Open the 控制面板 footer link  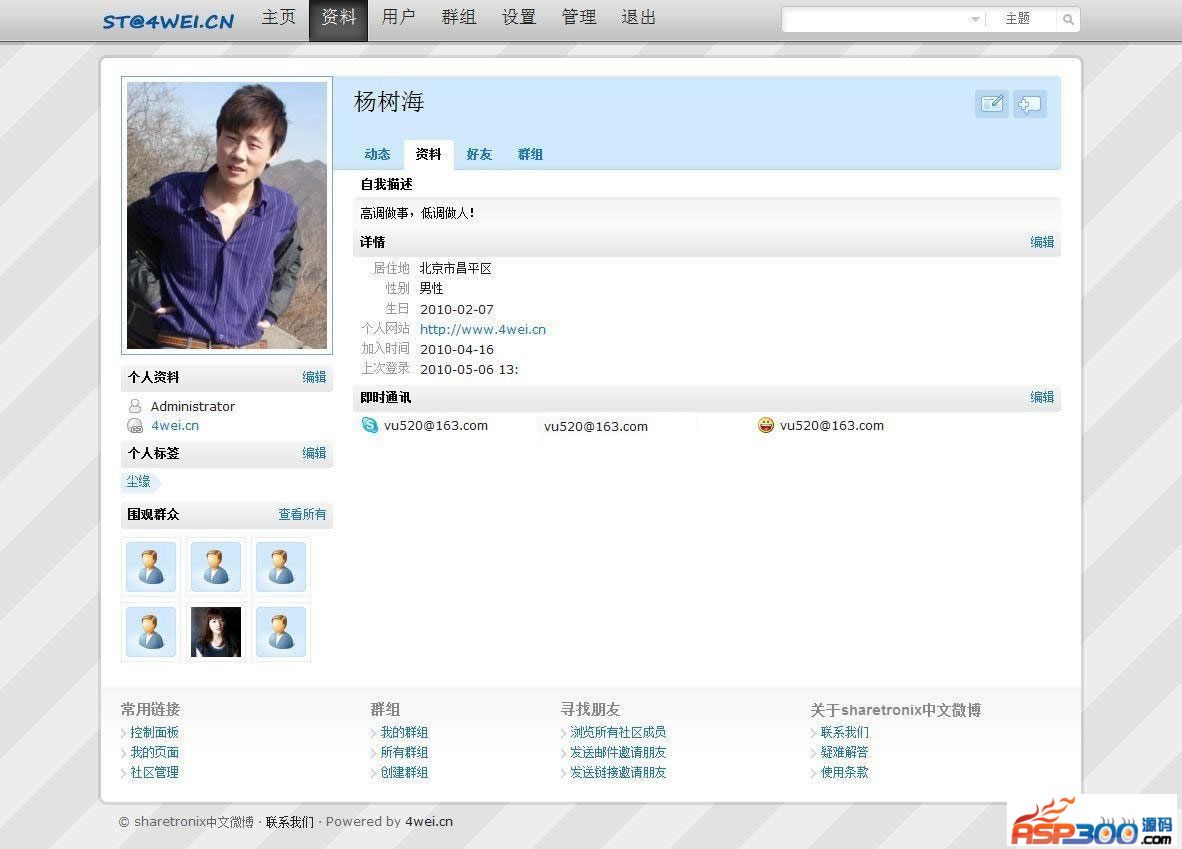tap(155, 732)
